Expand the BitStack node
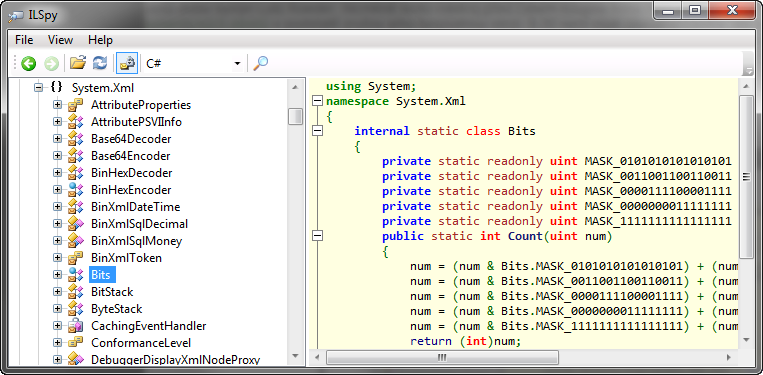 [57, 292]
